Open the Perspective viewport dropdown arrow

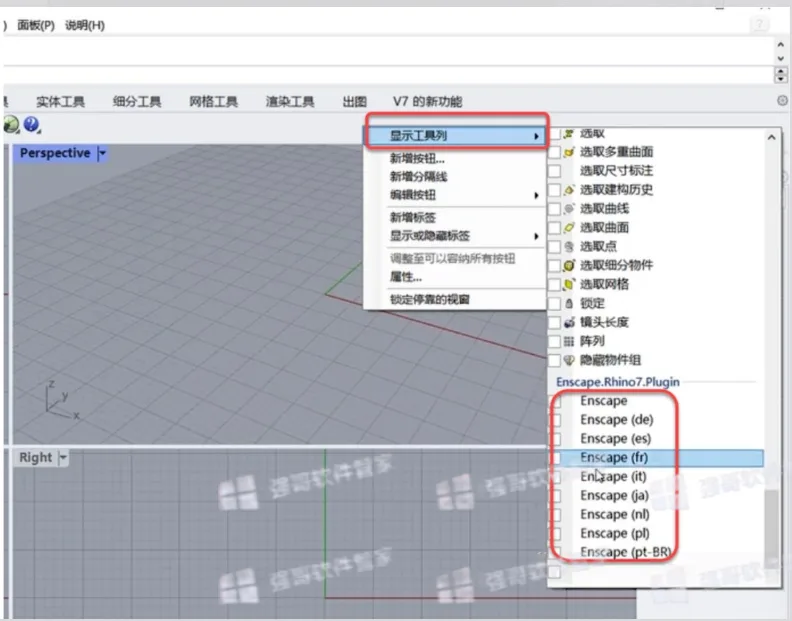(x=103, y=153)
